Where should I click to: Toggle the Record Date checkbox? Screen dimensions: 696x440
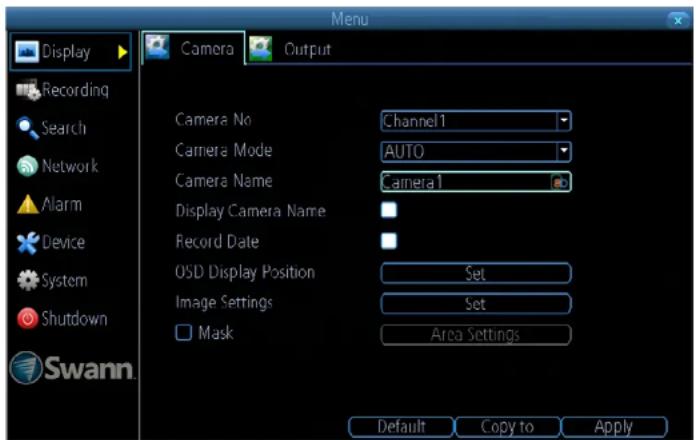tap(389, 241)
